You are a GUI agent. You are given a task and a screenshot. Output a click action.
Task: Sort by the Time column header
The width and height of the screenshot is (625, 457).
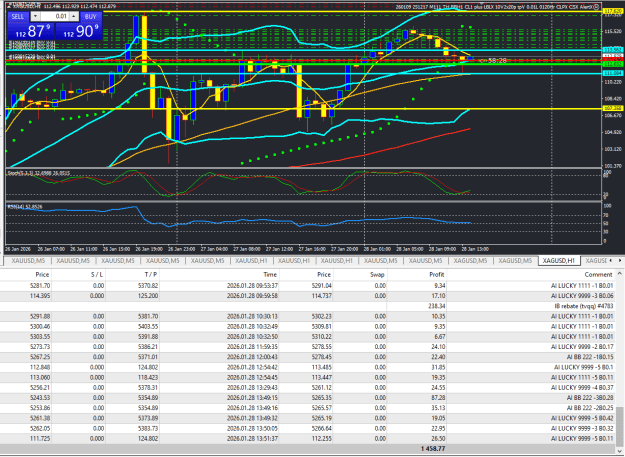tap(270, 275)
